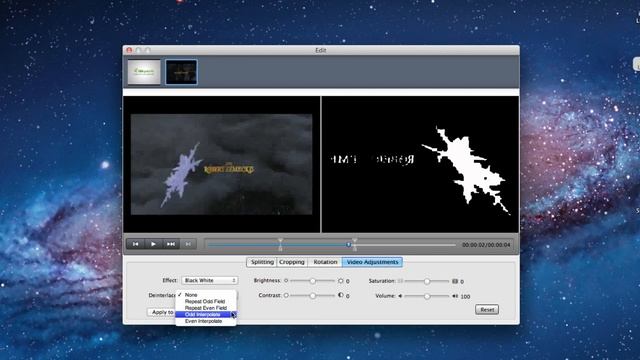
Task: Click the quiet speaker icon beside Volume
Action: pos(400,296)
